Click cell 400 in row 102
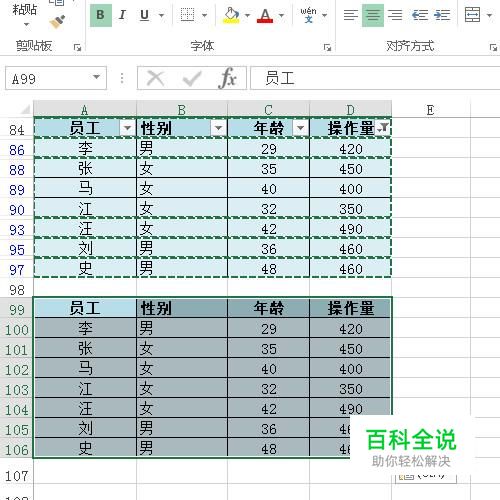The image size is (500, 500). coord(350,368)
